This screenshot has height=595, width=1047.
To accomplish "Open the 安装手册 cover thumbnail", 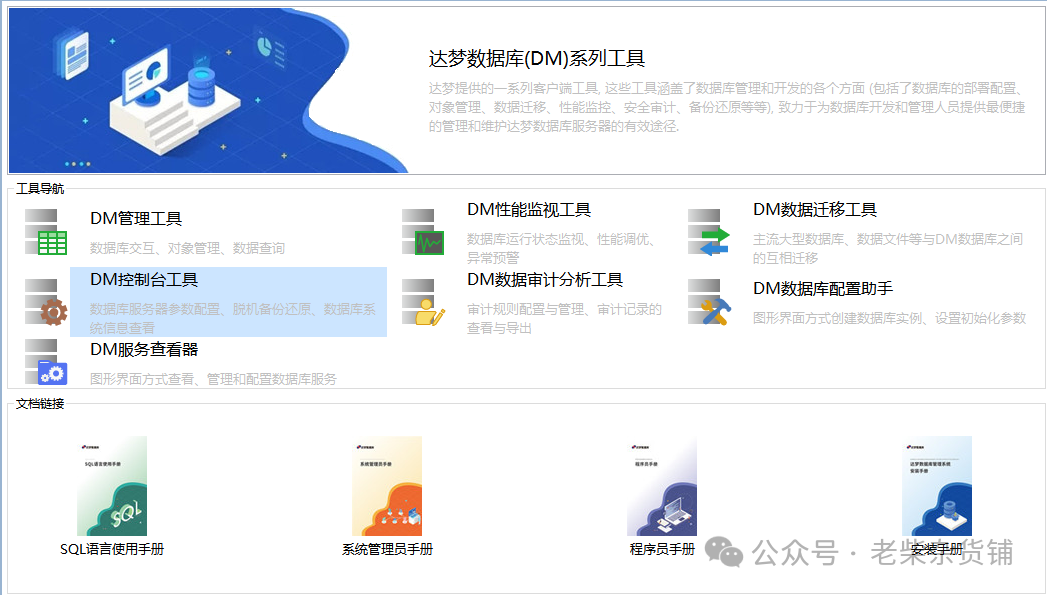I will click(937, 486).
